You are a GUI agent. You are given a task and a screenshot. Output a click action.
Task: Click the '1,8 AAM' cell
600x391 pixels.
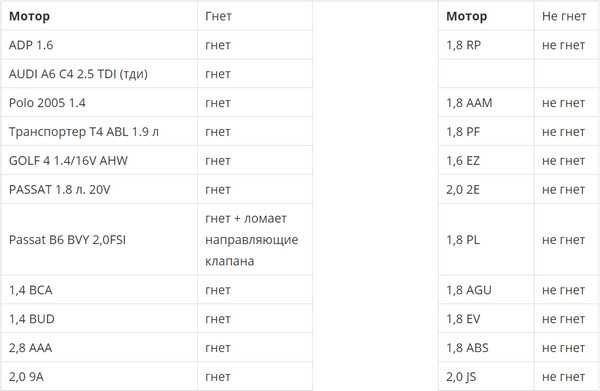pos(486,103)
